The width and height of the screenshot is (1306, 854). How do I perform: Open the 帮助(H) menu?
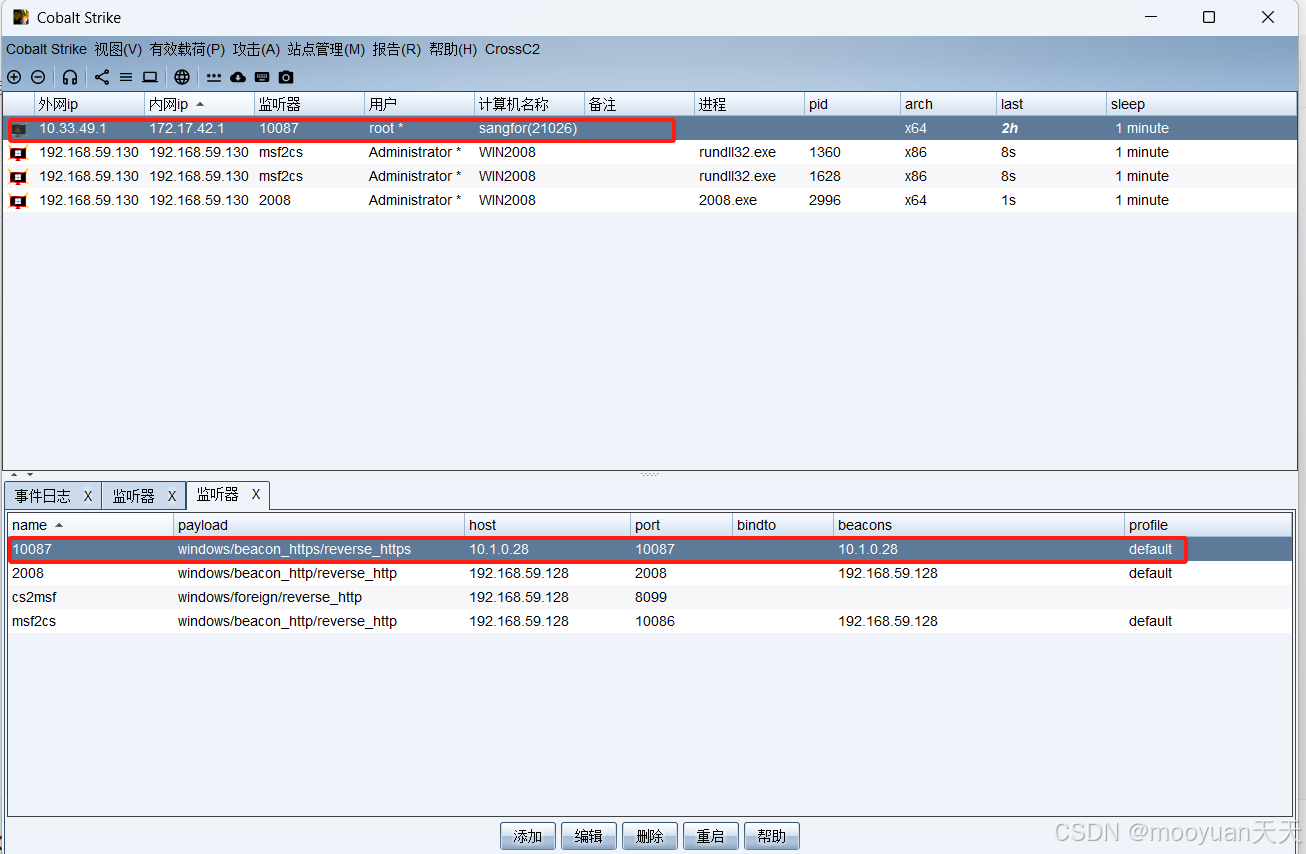point(453,49)
